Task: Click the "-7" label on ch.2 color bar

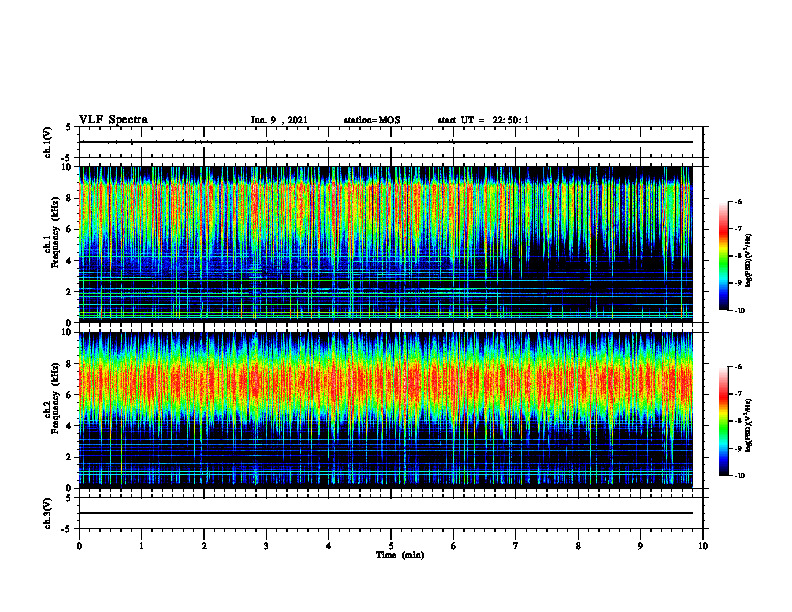Action: 738,394
